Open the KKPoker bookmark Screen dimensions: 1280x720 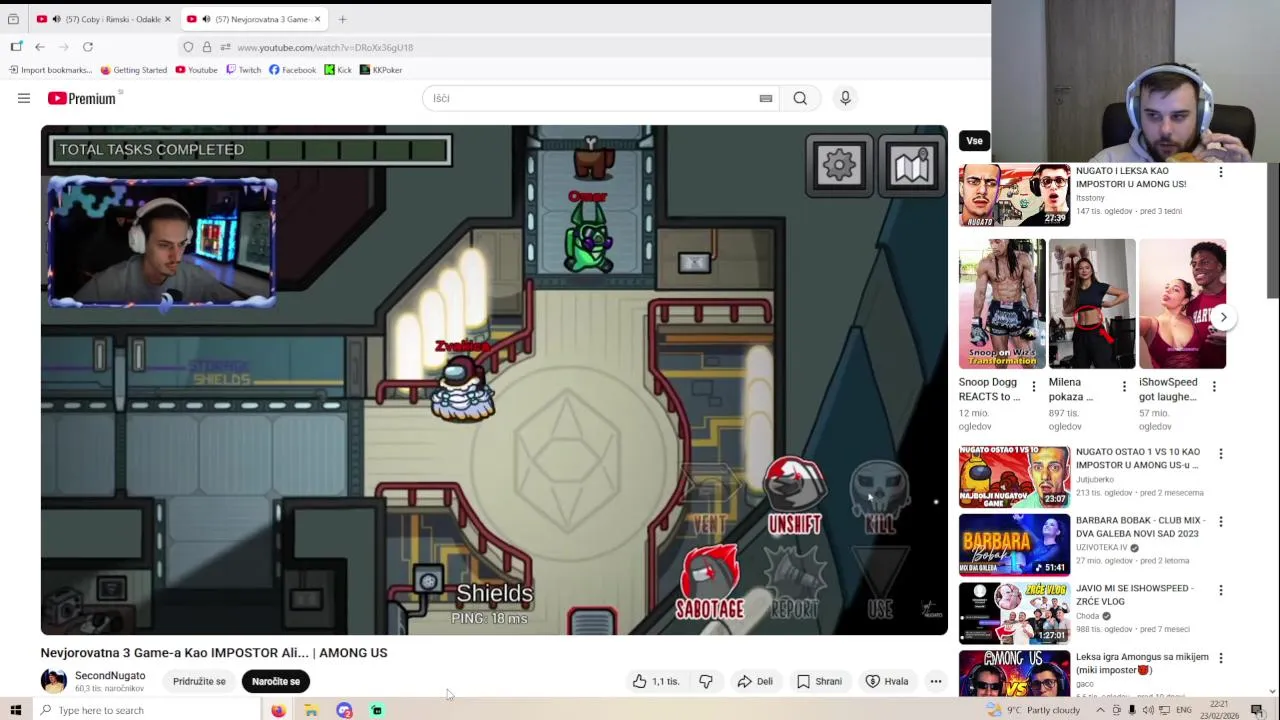pos(381,70)
